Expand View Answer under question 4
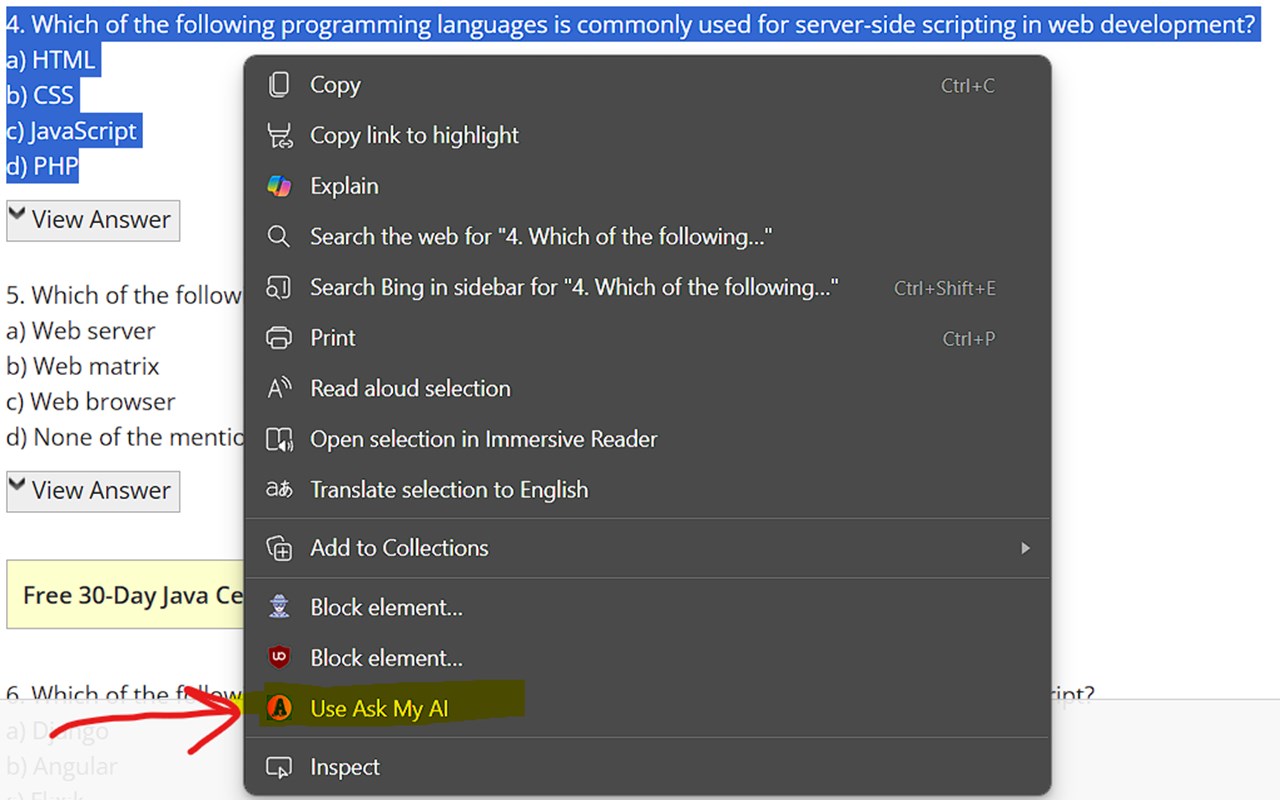This screenshot has height=800, width=1280. pos(93,220)
